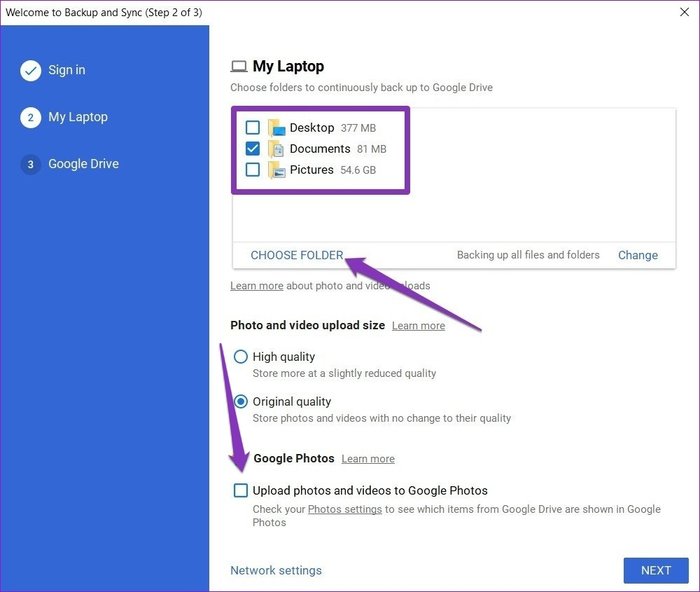Open Network settings
Image resolution: width=700 pixels, height=592 pixels.
tap(276, 571)
